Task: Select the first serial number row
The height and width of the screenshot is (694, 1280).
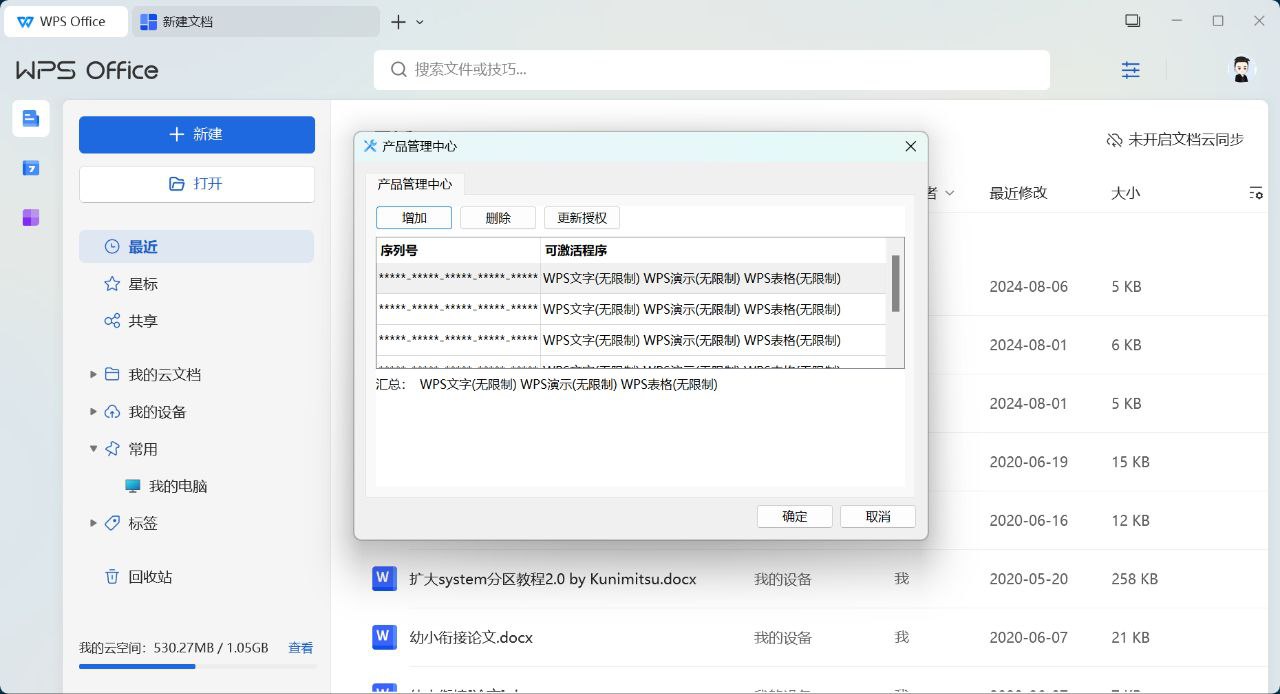Action: (x=631, y=278)
